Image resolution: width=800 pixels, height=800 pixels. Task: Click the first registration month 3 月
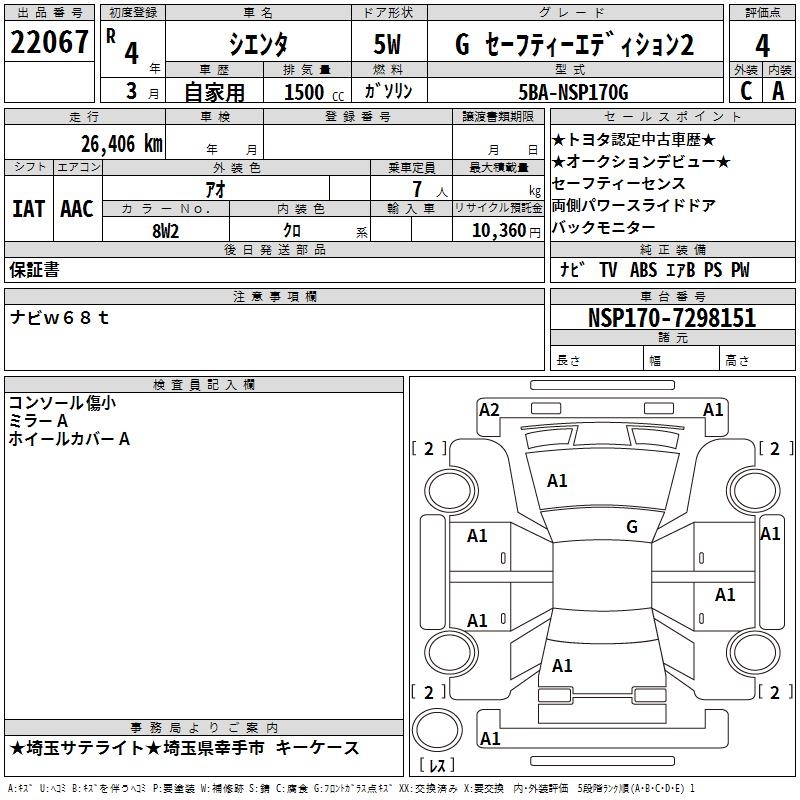142,91
